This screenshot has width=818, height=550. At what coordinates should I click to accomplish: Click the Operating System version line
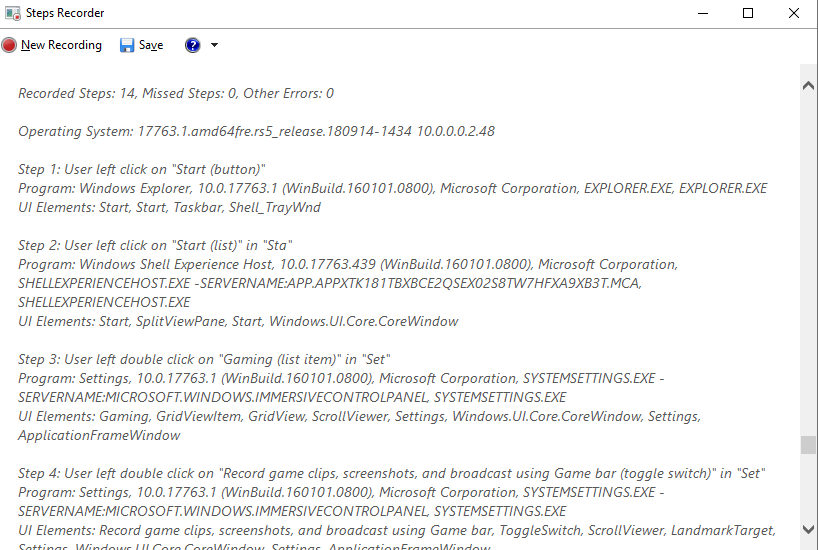coord(256,131)
